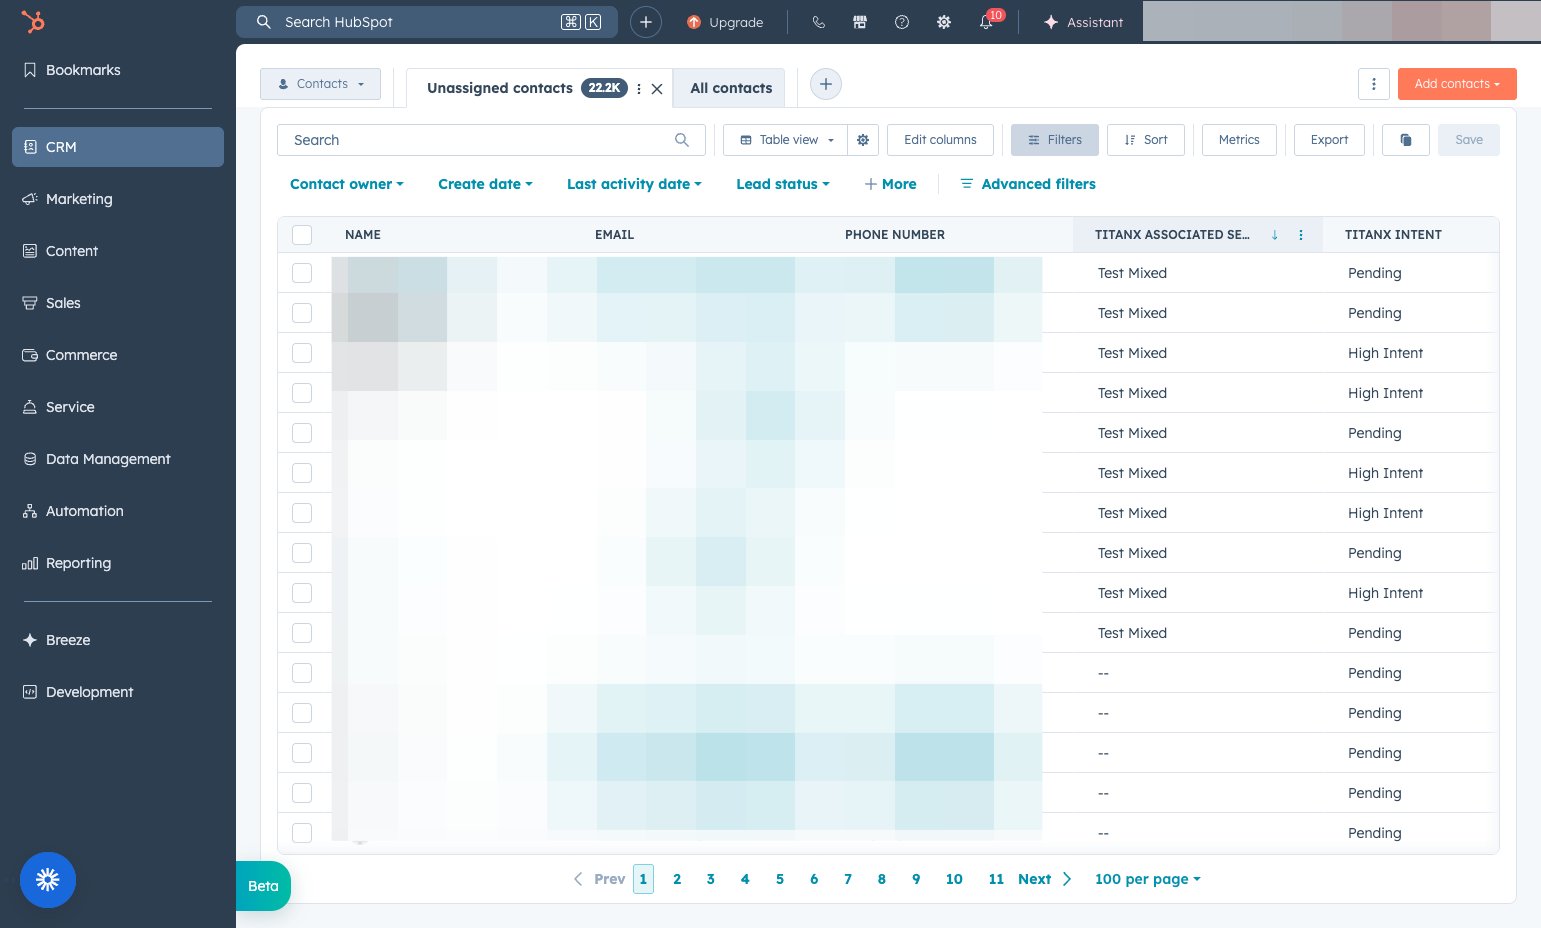Click the Add contacts button

pyautogui.click(x=1457, y=84)
